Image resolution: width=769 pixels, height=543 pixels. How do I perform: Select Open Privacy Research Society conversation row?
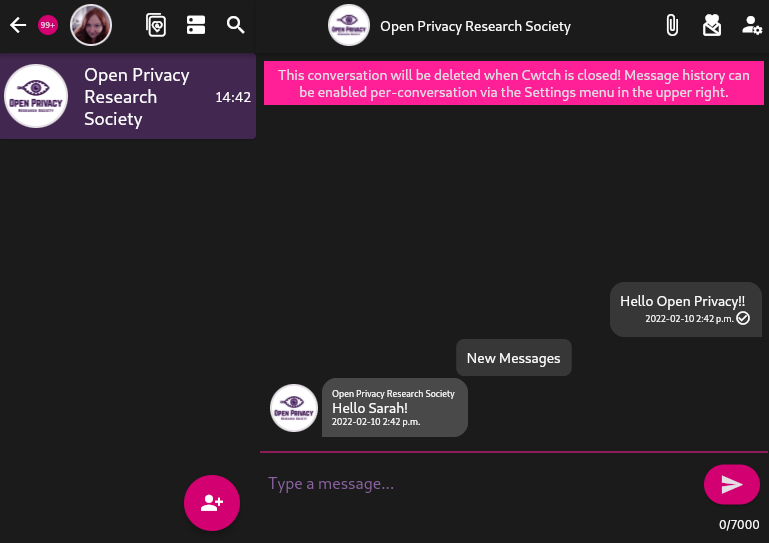click(128, 97)
